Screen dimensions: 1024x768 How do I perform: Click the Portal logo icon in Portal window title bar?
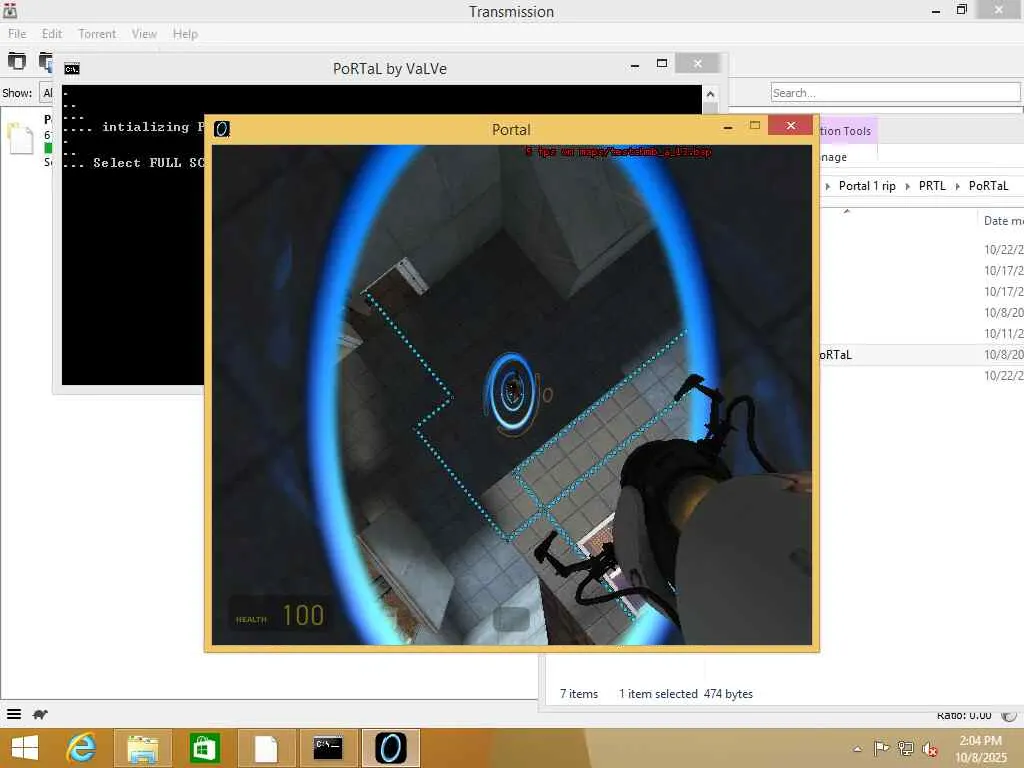point(222,129)
